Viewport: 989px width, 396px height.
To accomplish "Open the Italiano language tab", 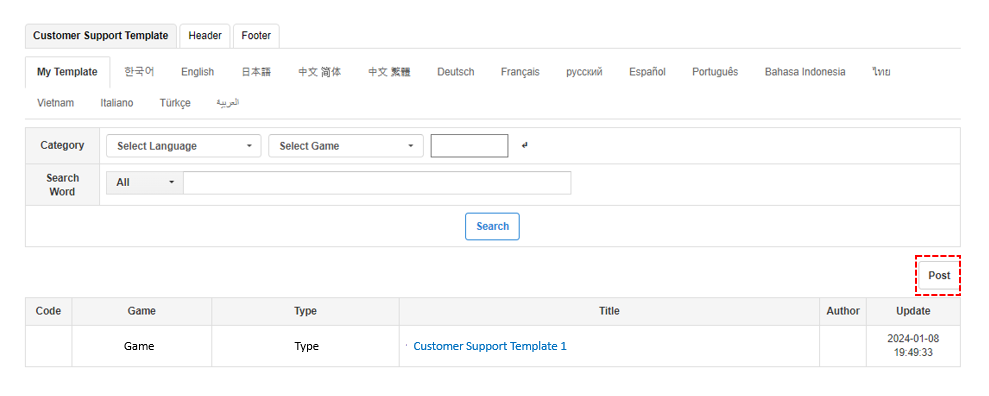I will point(117,103).
